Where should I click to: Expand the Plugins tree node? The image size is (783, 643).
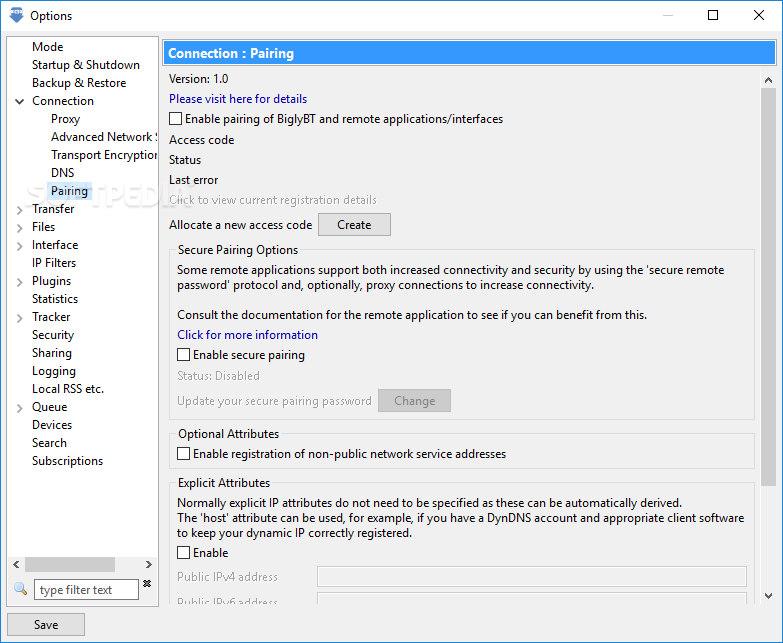tap(19, 282)
